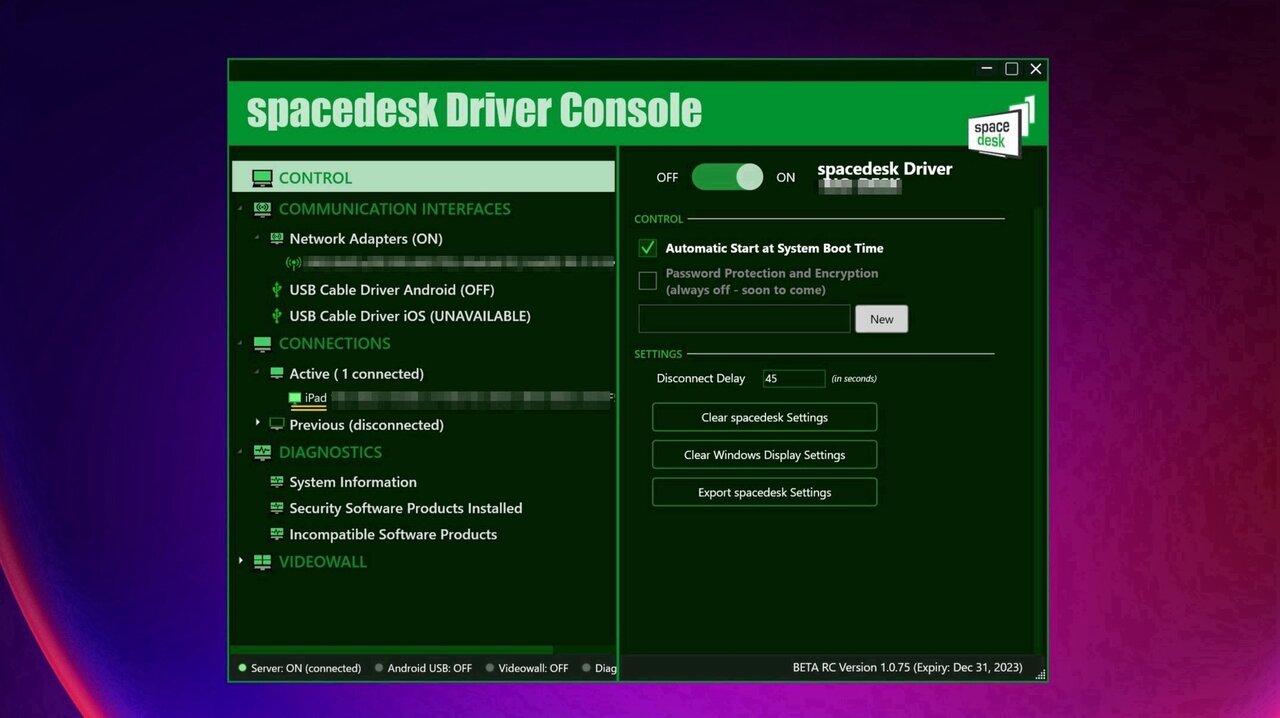The height and width of the screenshot is (718, 1280).
Task: Minimize the Driver Console window
Action: click(987, 69)
